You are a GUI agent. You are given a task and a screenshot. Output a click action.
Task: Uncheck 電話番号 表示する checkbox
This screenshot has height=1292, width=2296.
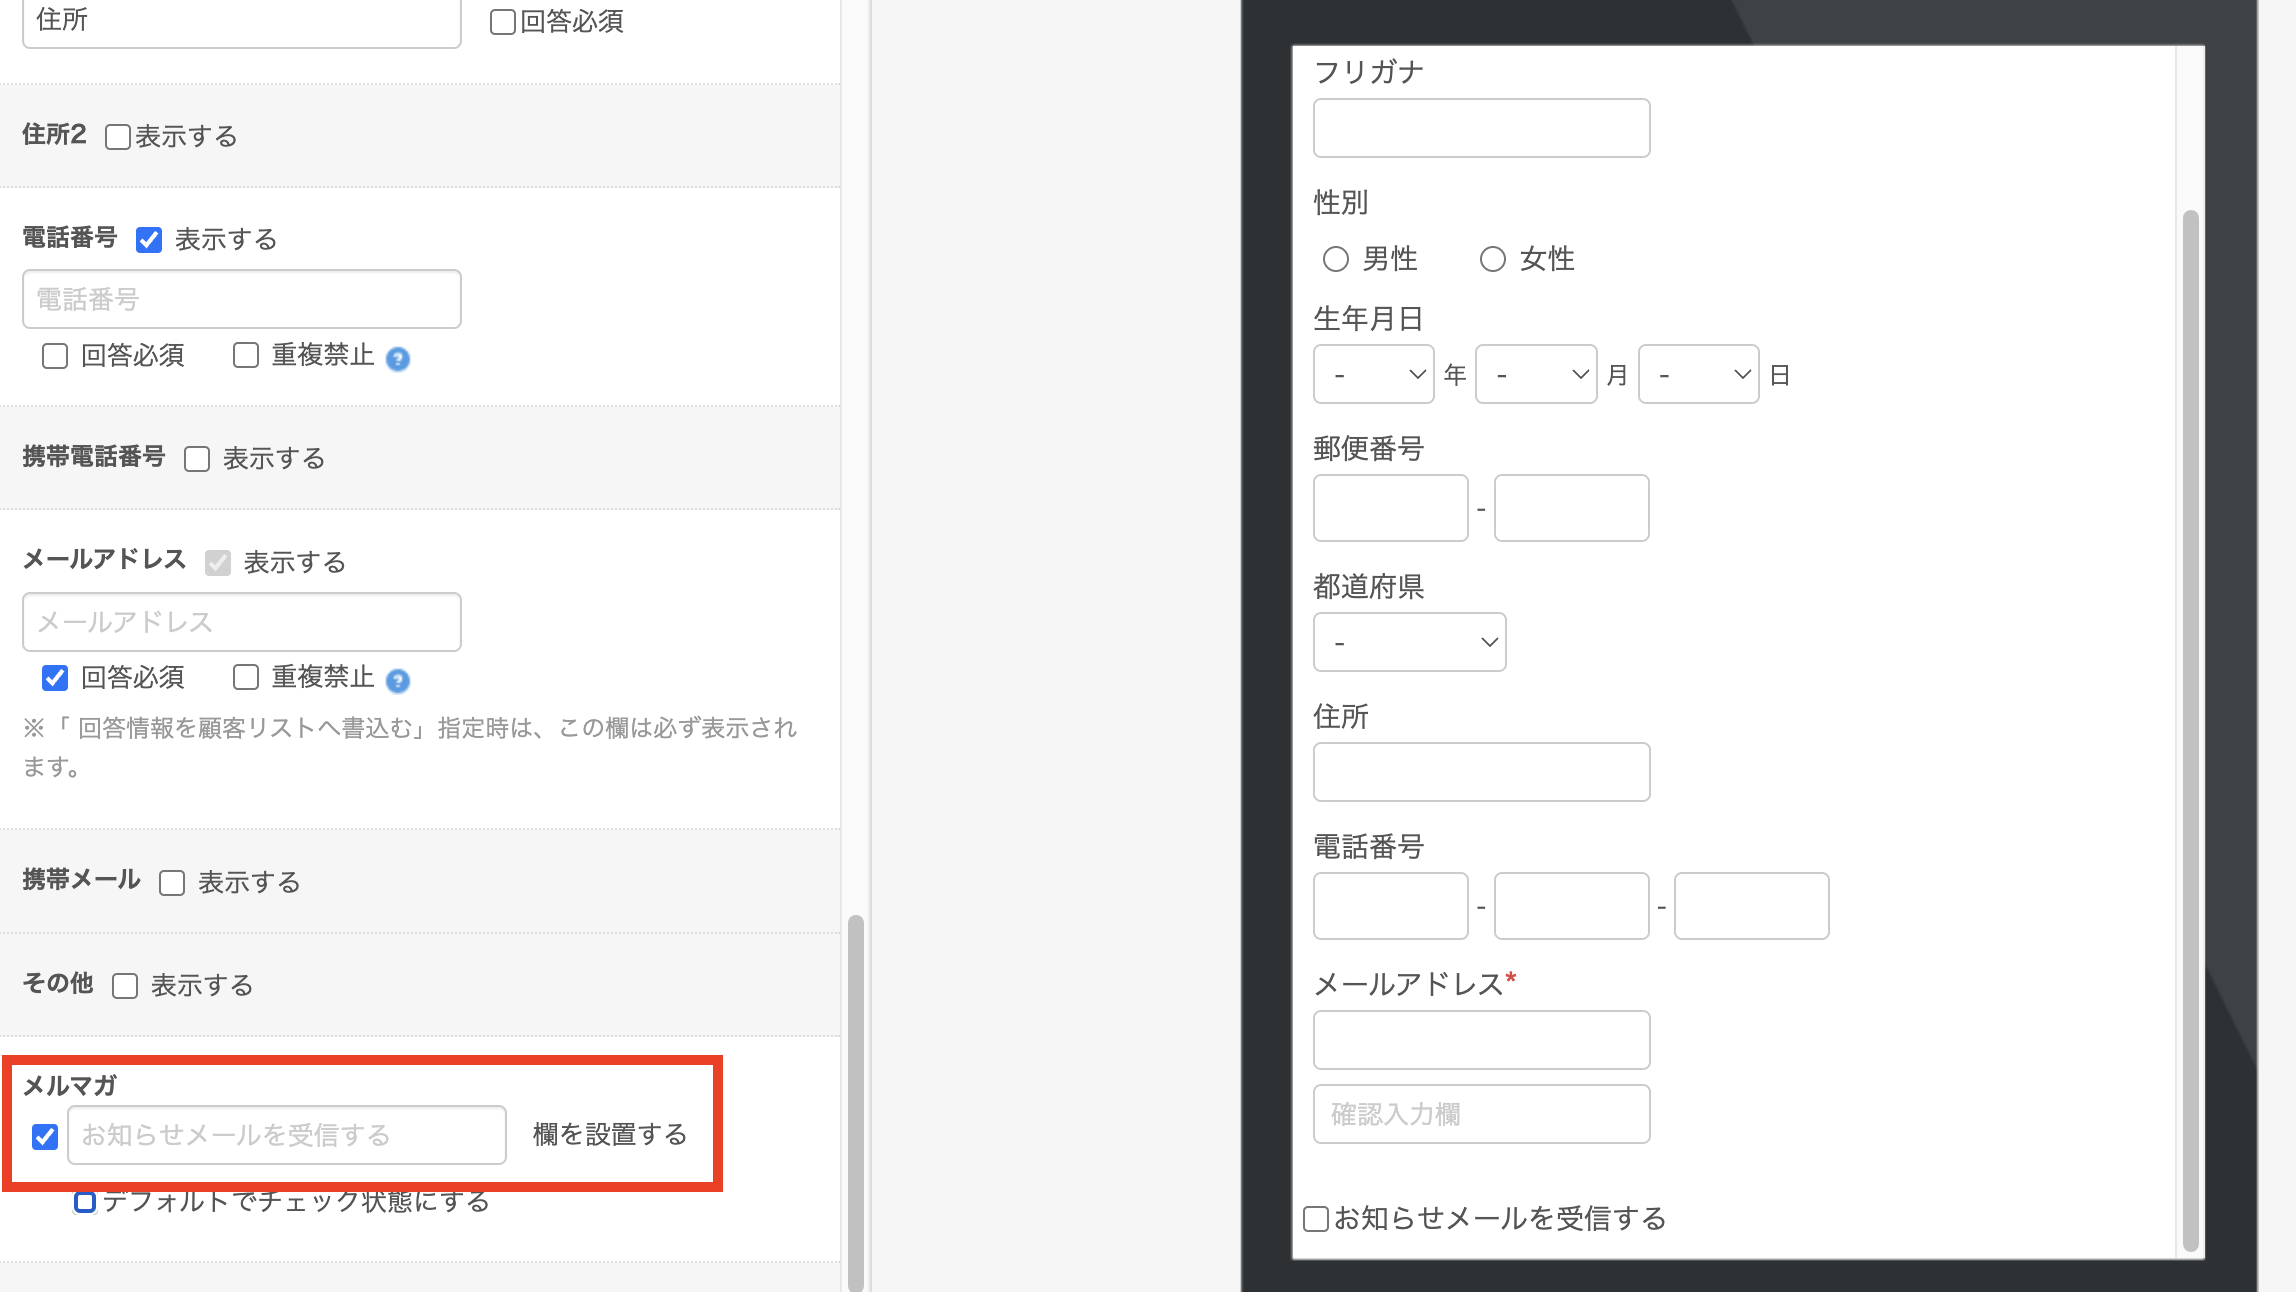click(149, 240)
